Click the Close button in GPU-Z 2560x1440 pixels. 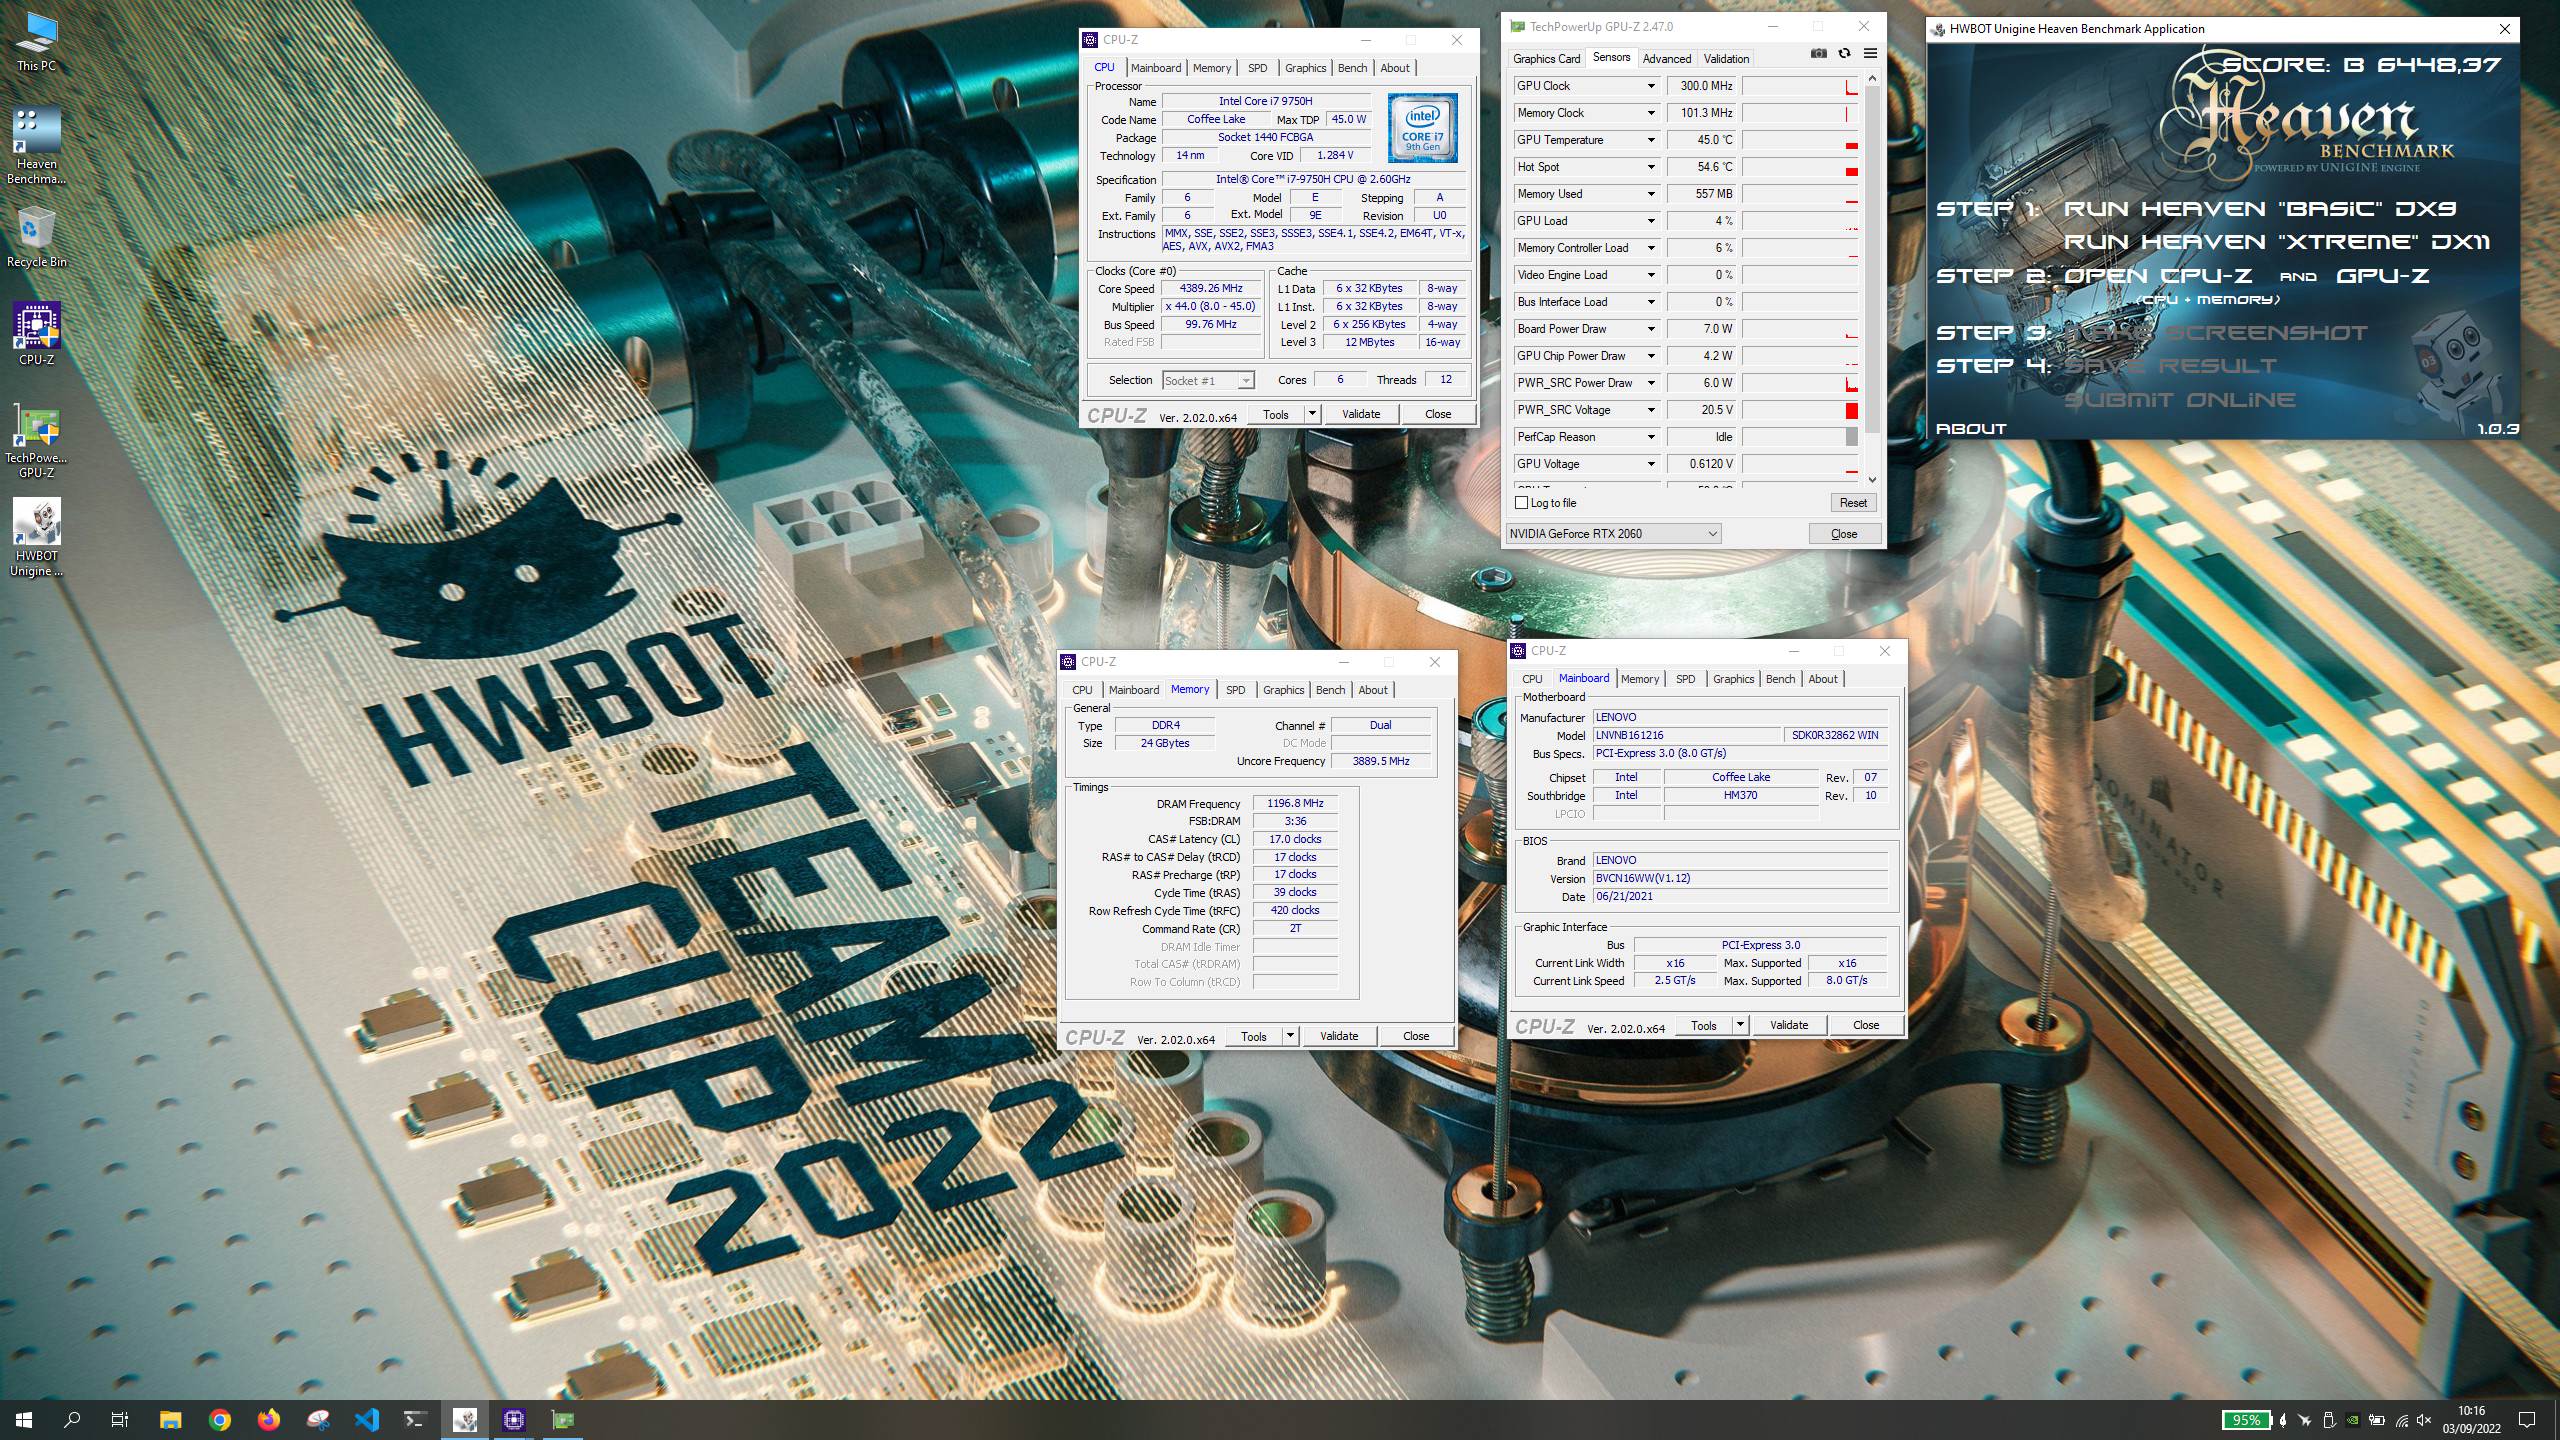coord(1844,533)
